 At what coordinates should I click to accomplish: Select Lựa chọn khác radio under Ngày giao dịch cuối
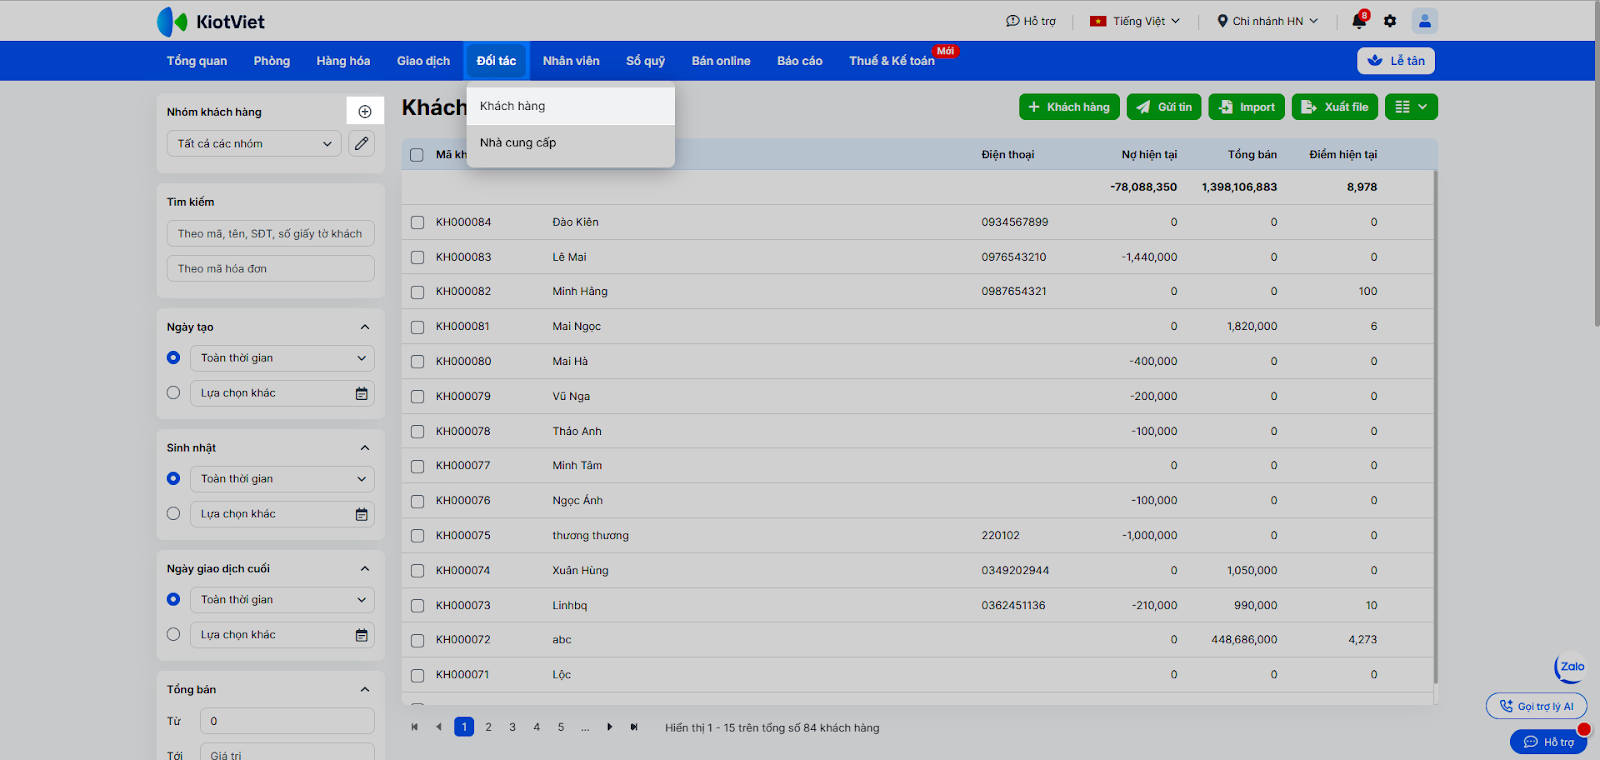click(174, 635)
